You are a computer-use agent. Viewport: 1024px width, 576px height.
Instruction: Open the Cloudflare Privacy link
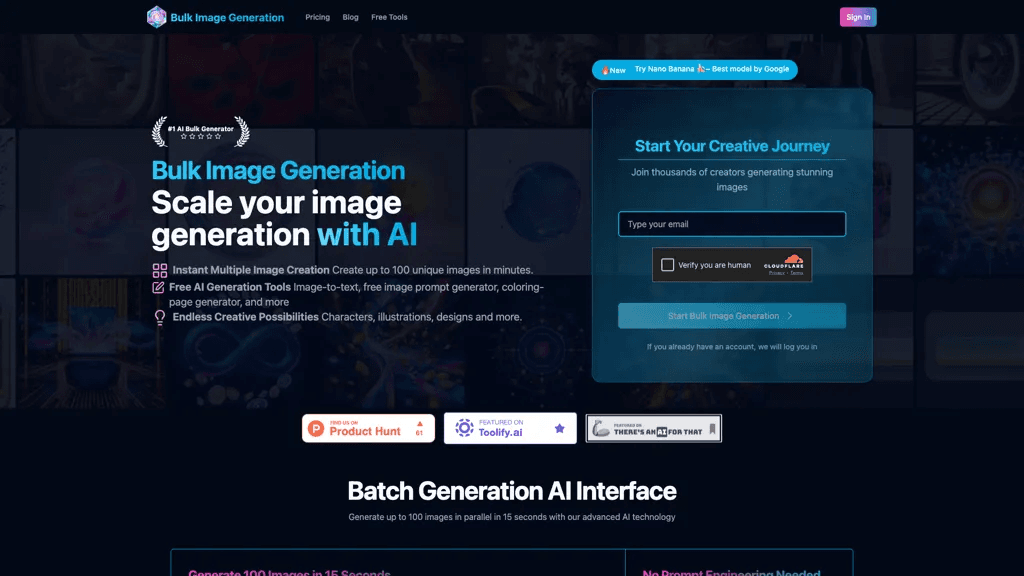[776, 273]
